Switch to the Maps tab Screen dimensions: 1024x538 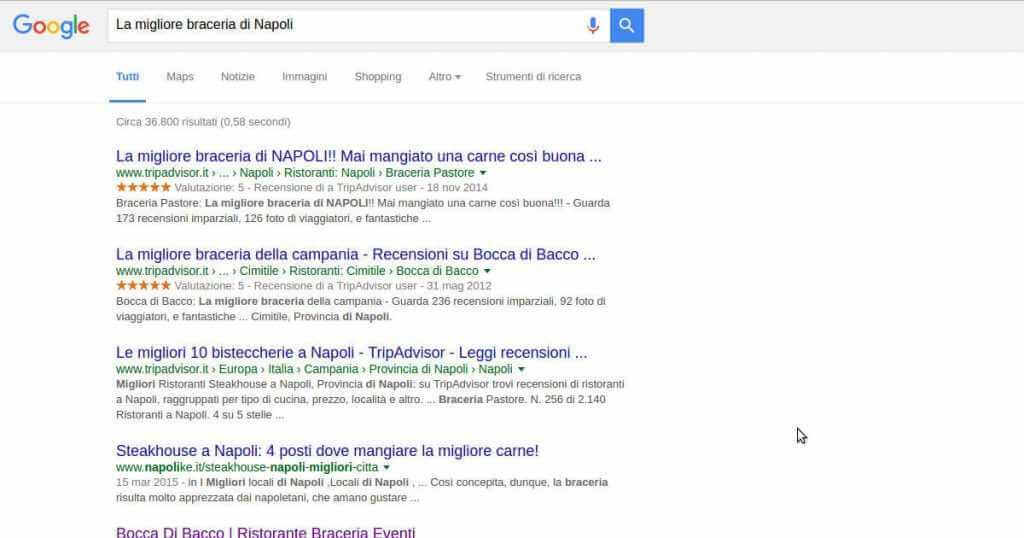click(180, 76)
